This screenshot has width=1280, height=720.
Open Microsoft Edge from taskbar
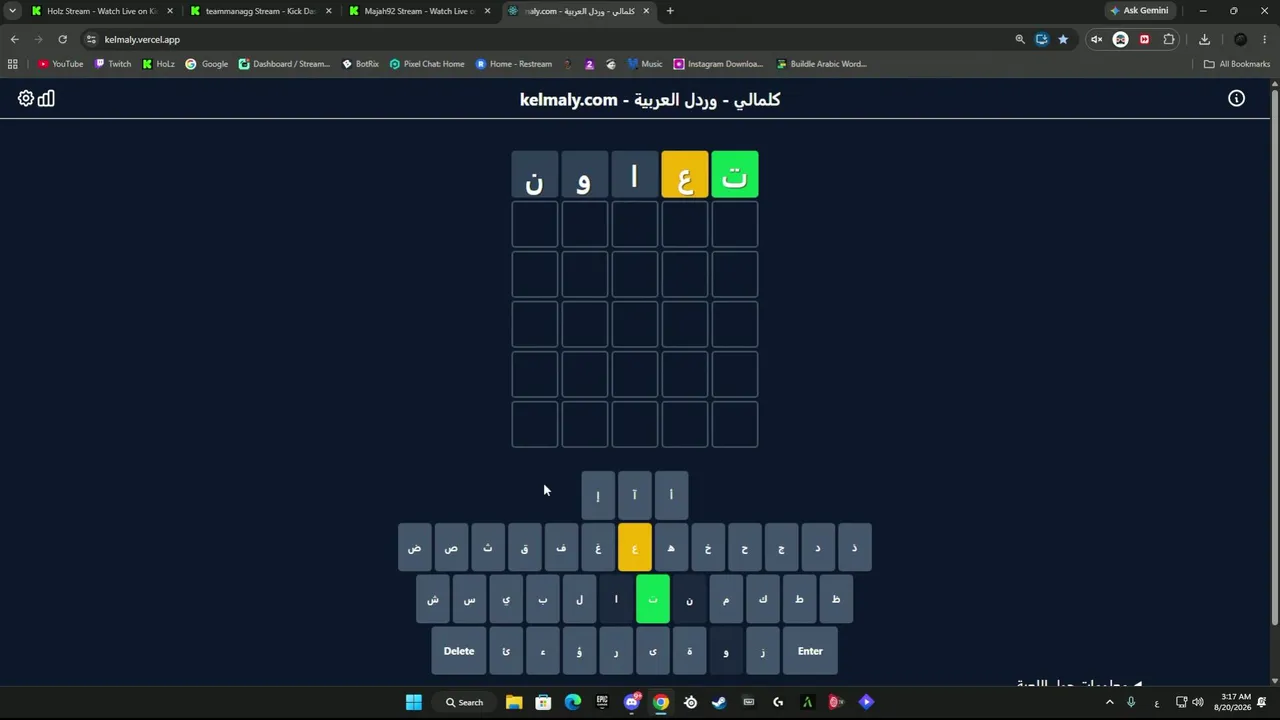pyautogui.click(x=573, y=702)
